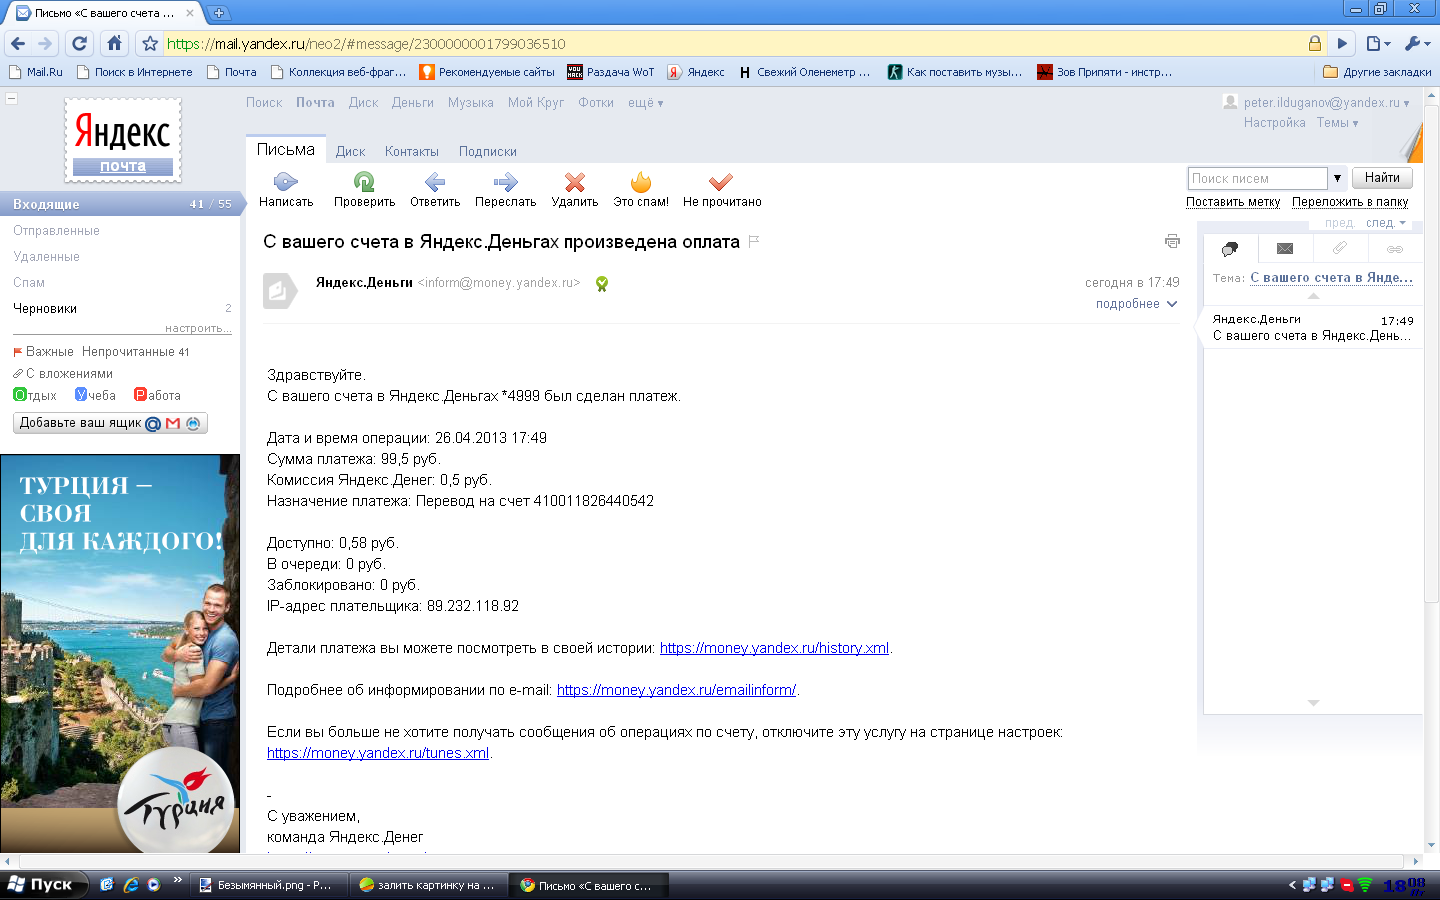
Task: Expand the ещё services dropdown
Action: pyautogui.click(x=645, y=103)
